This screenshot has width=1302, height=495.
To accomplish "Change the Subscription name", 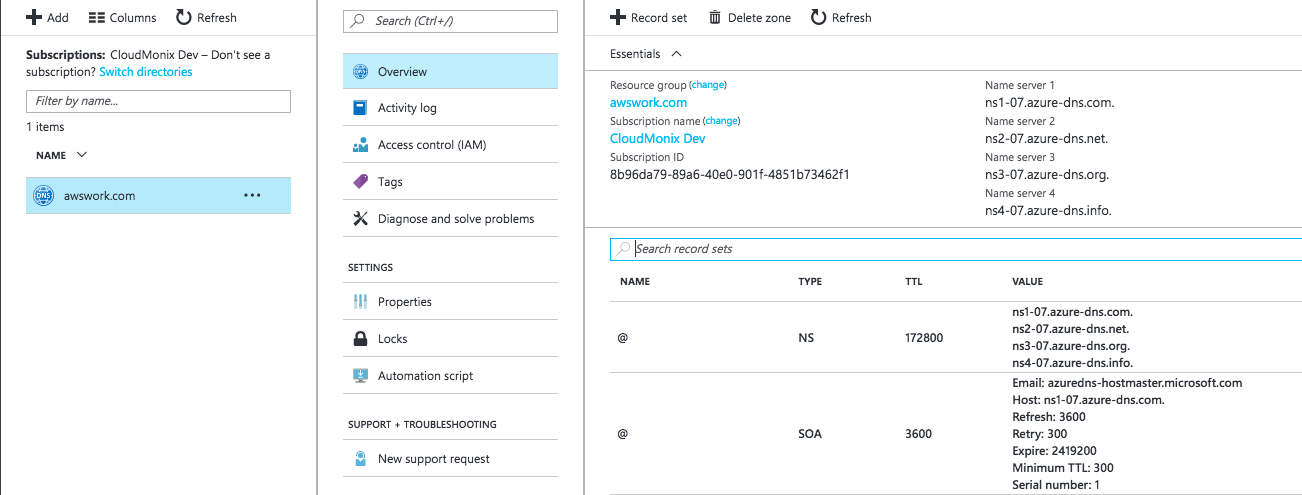I will [722, 121].
